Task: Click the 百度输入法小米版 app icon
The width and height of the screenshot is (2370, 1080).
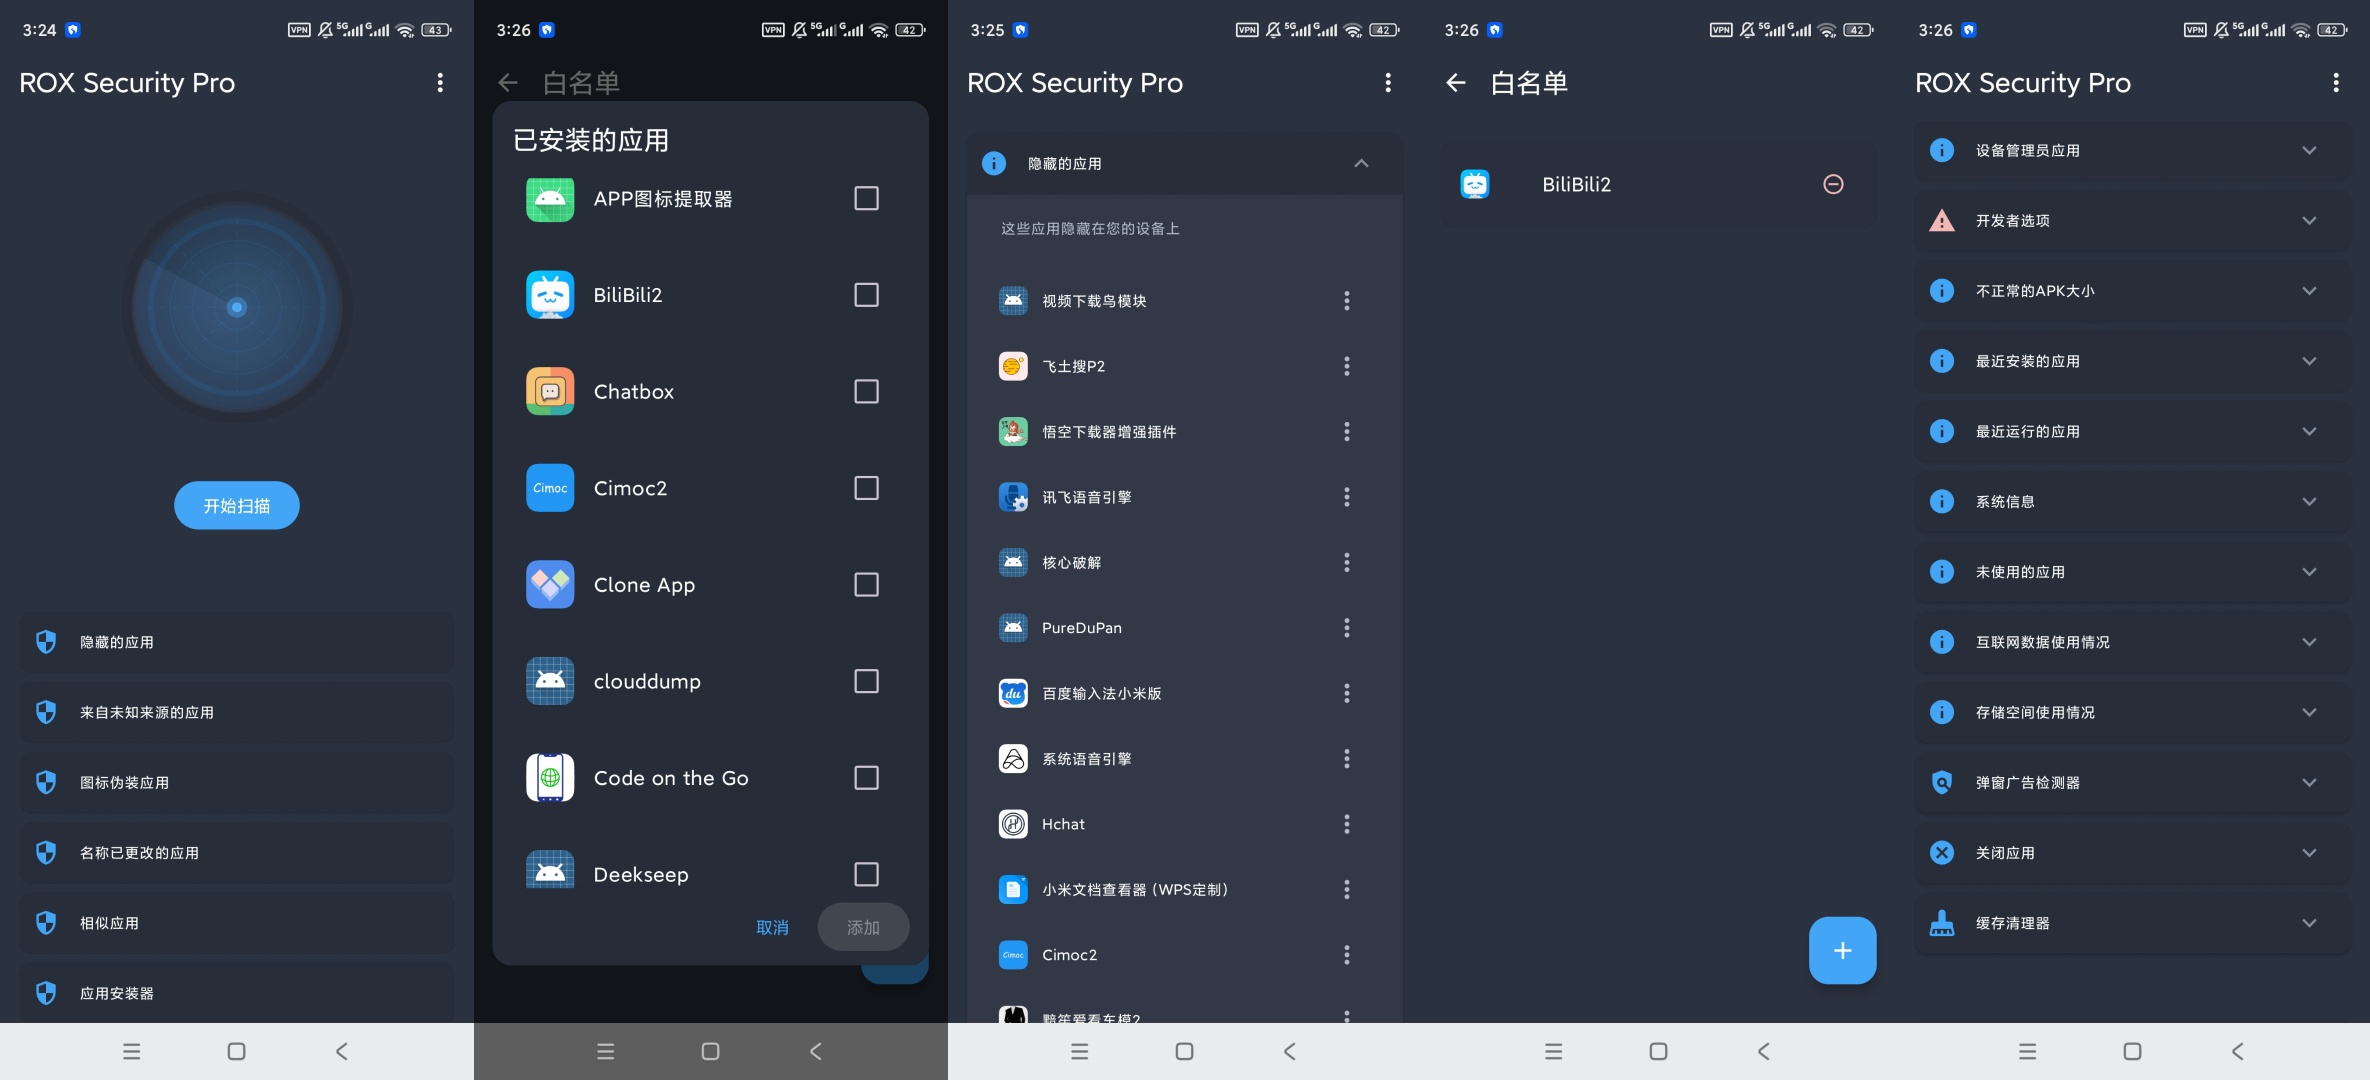Action: [1013, 693]
